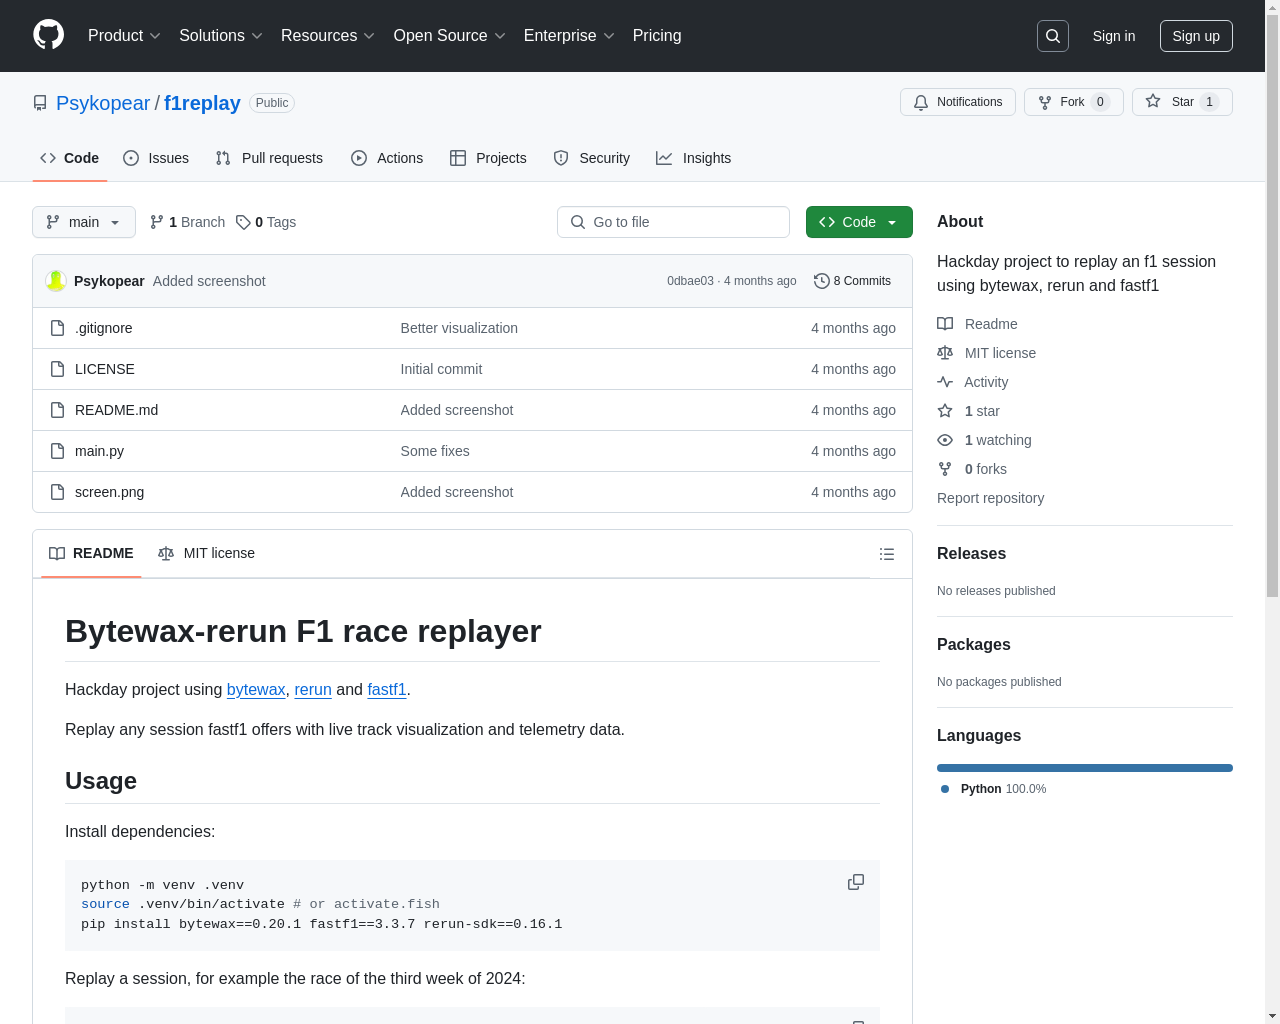Open Activity link in About sidebar
1280x1024 pixels.
tap(972, 382)
